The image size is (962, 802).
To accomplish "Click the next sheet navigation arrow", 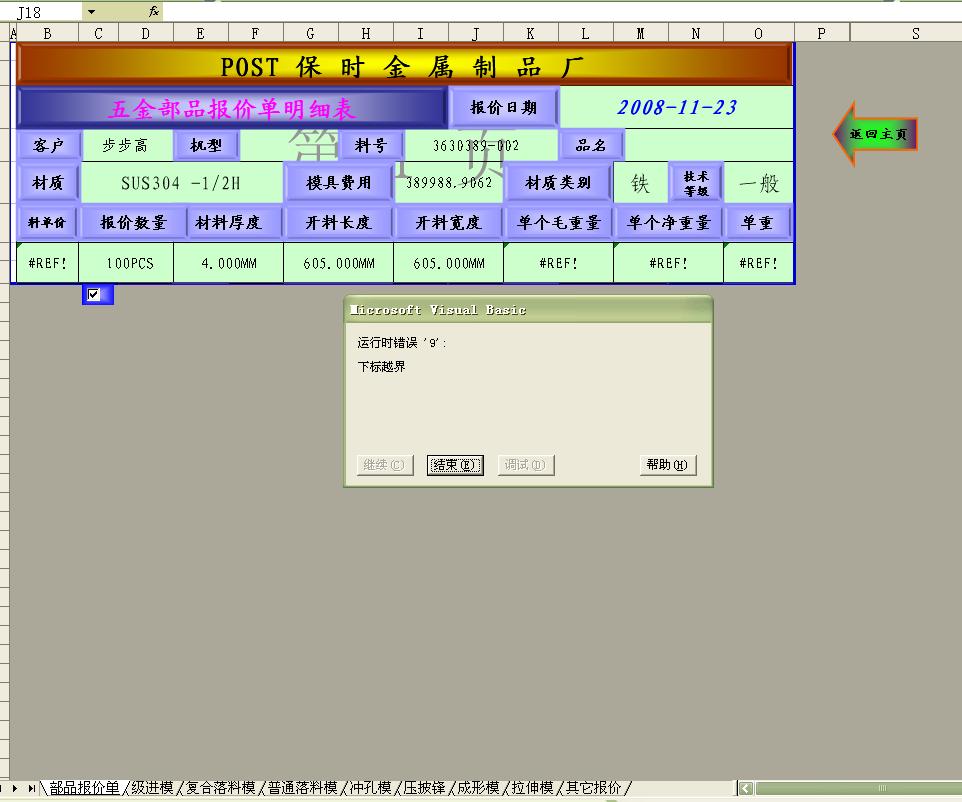I will (15, 789).
